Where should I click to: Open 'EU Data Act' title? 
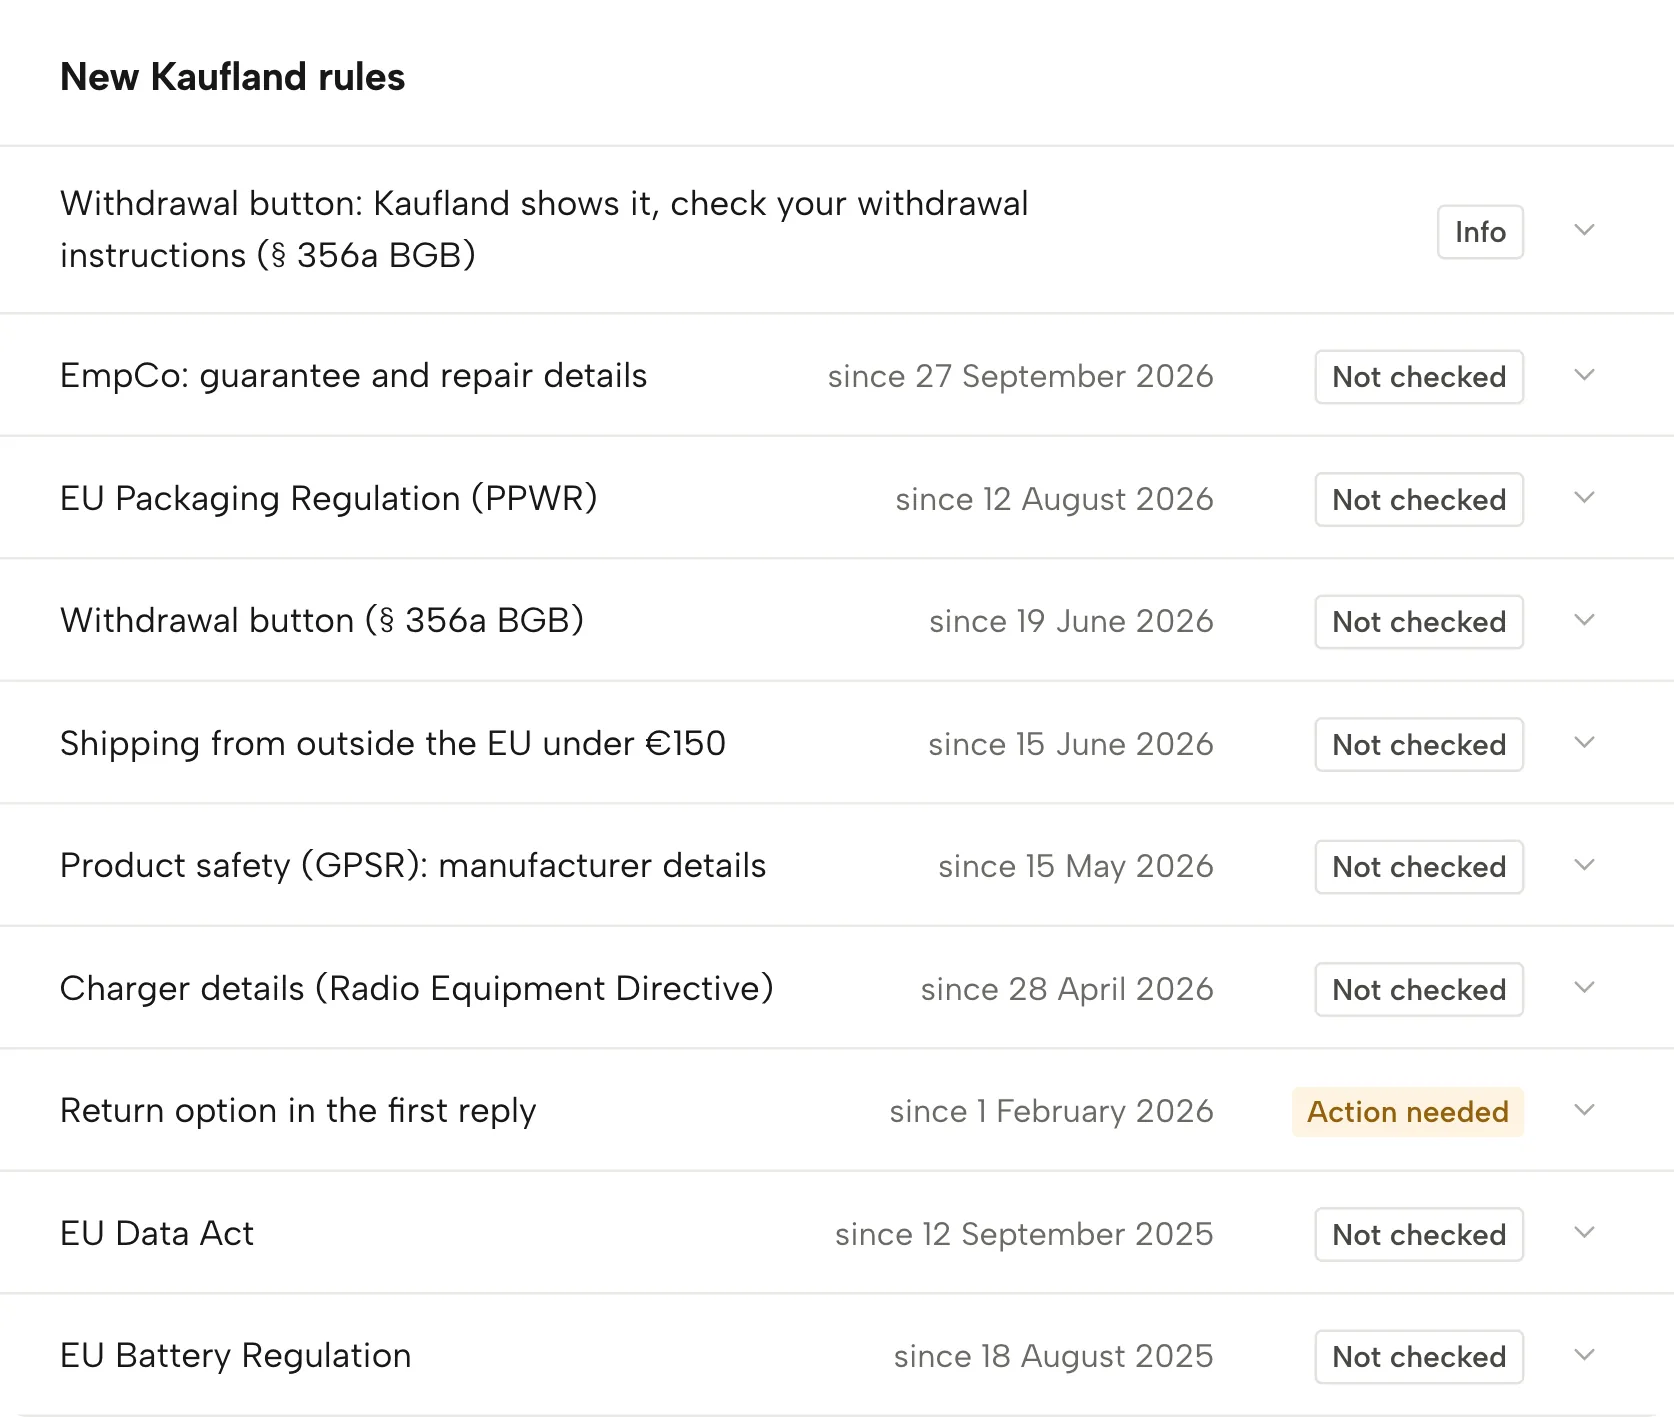coord(157,1233)
